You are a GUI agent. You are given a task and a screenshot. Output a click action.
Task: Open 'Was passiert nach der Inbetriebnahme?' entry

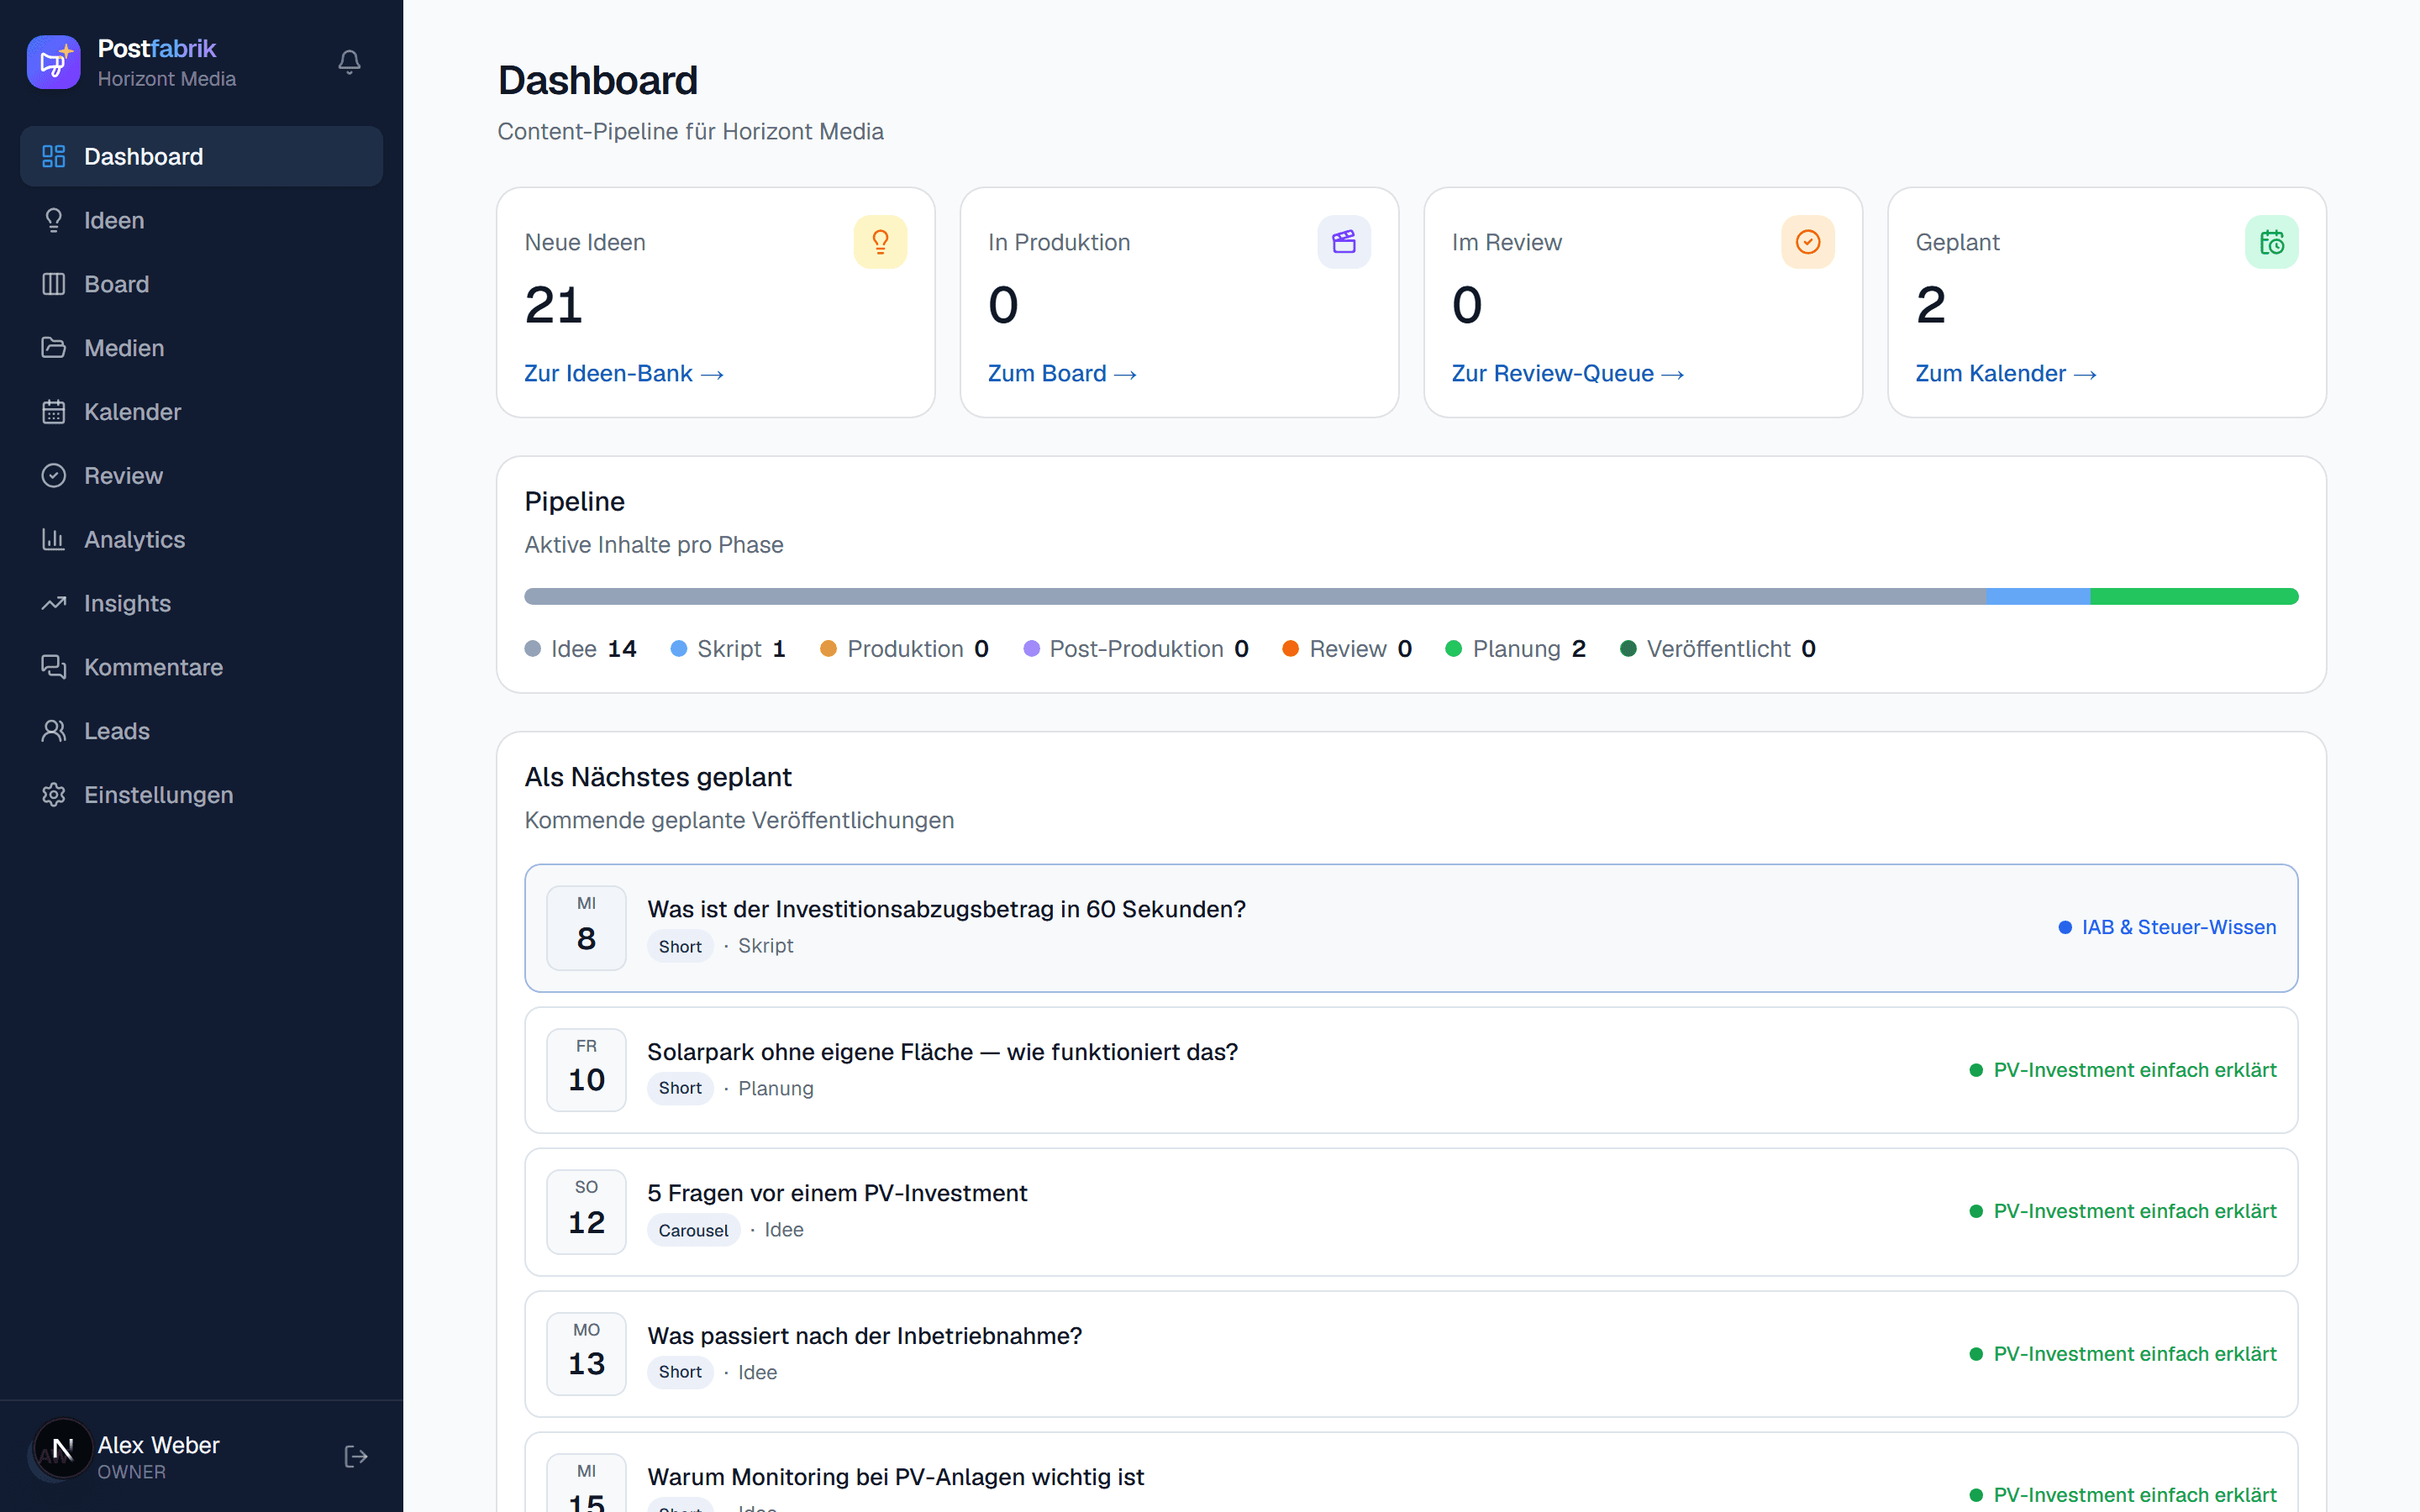1411,1354
